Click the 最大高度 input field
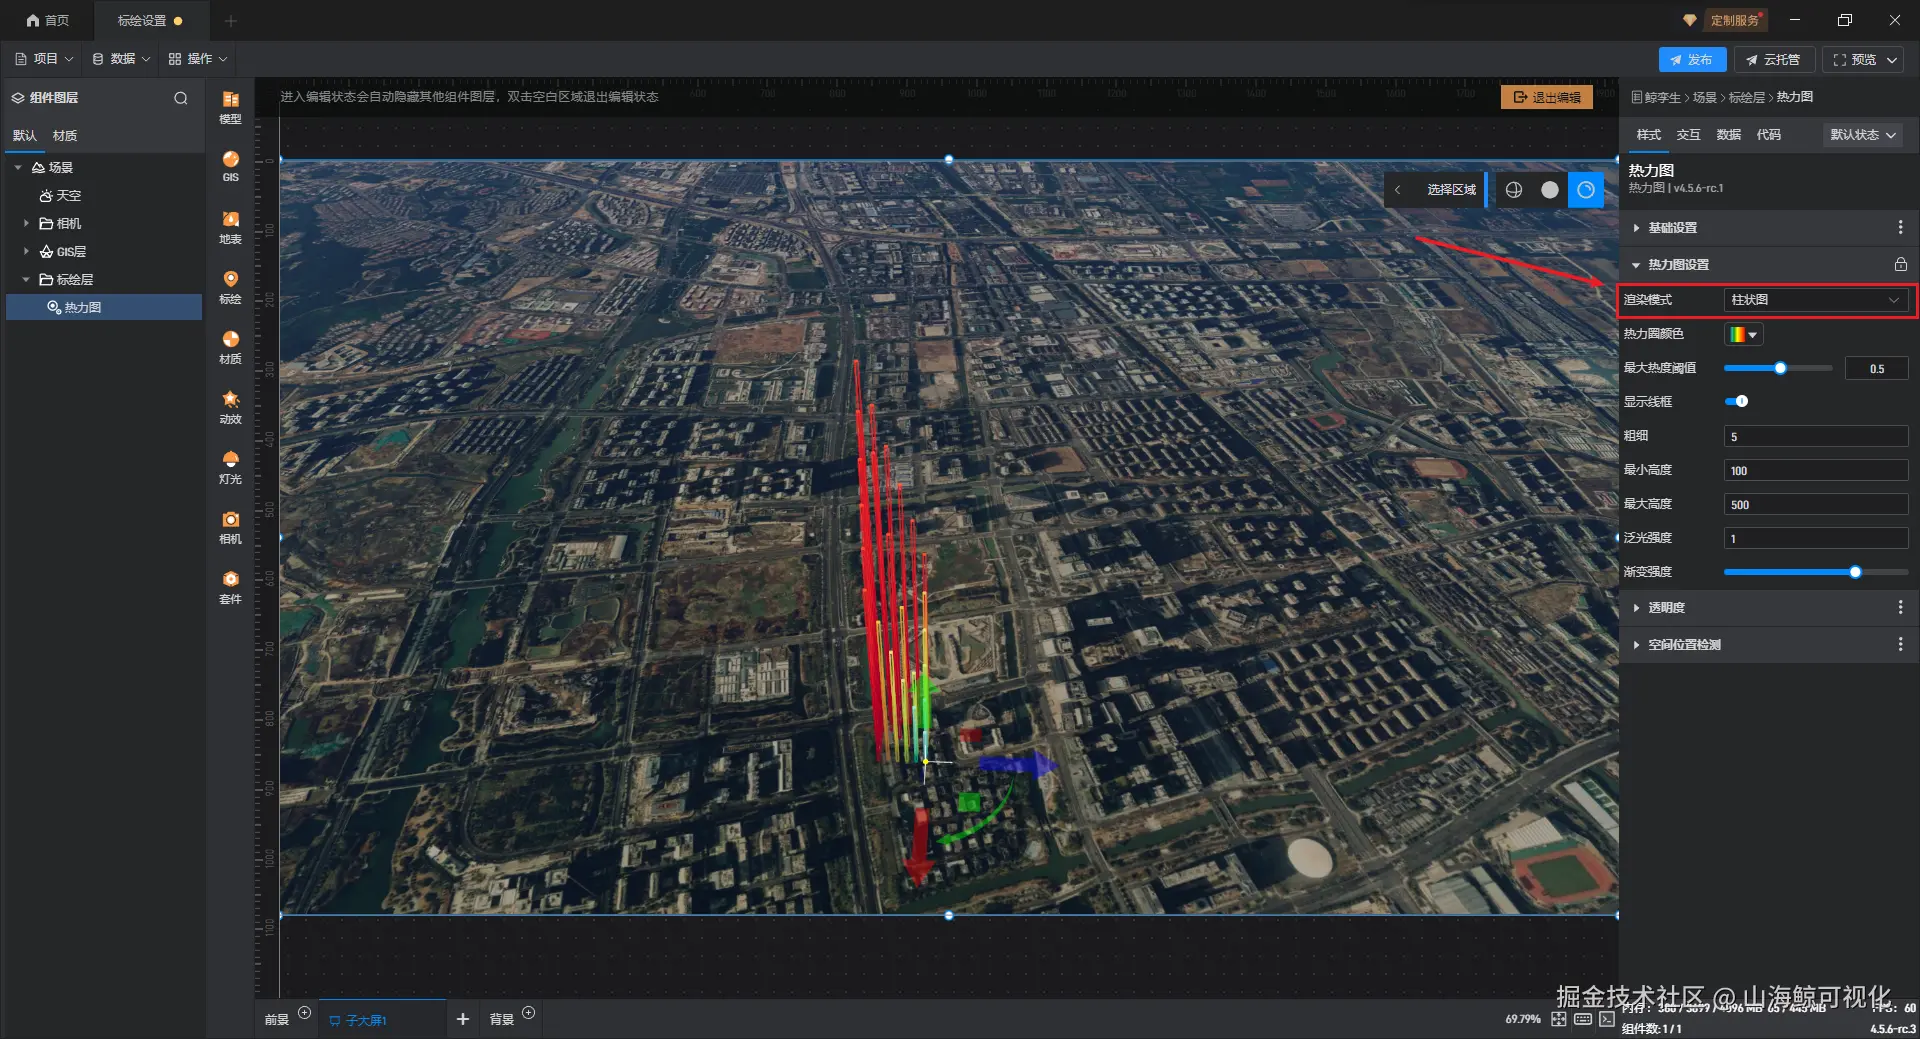1920x1039 pixels. (1815, 505)
